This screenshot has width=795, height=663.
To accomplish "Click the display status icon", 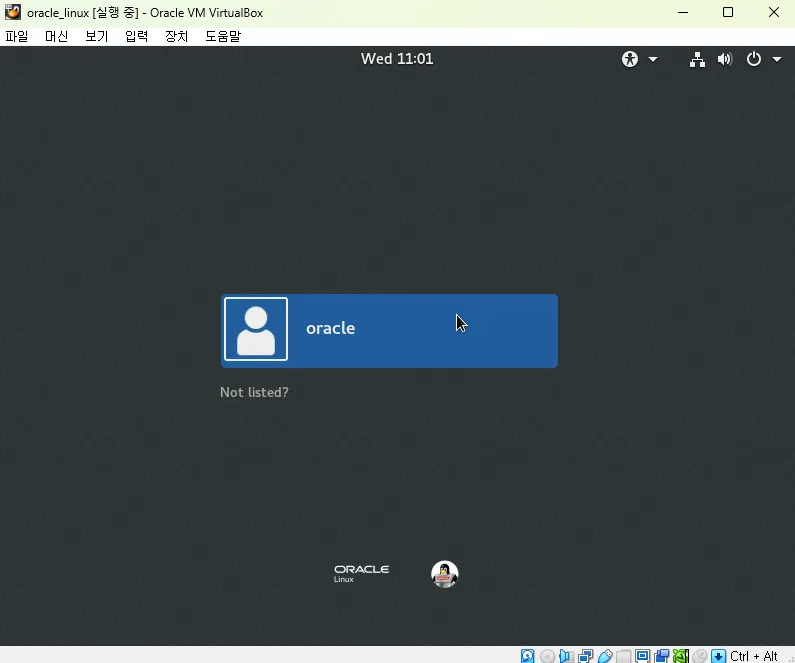I will point(642,656).
